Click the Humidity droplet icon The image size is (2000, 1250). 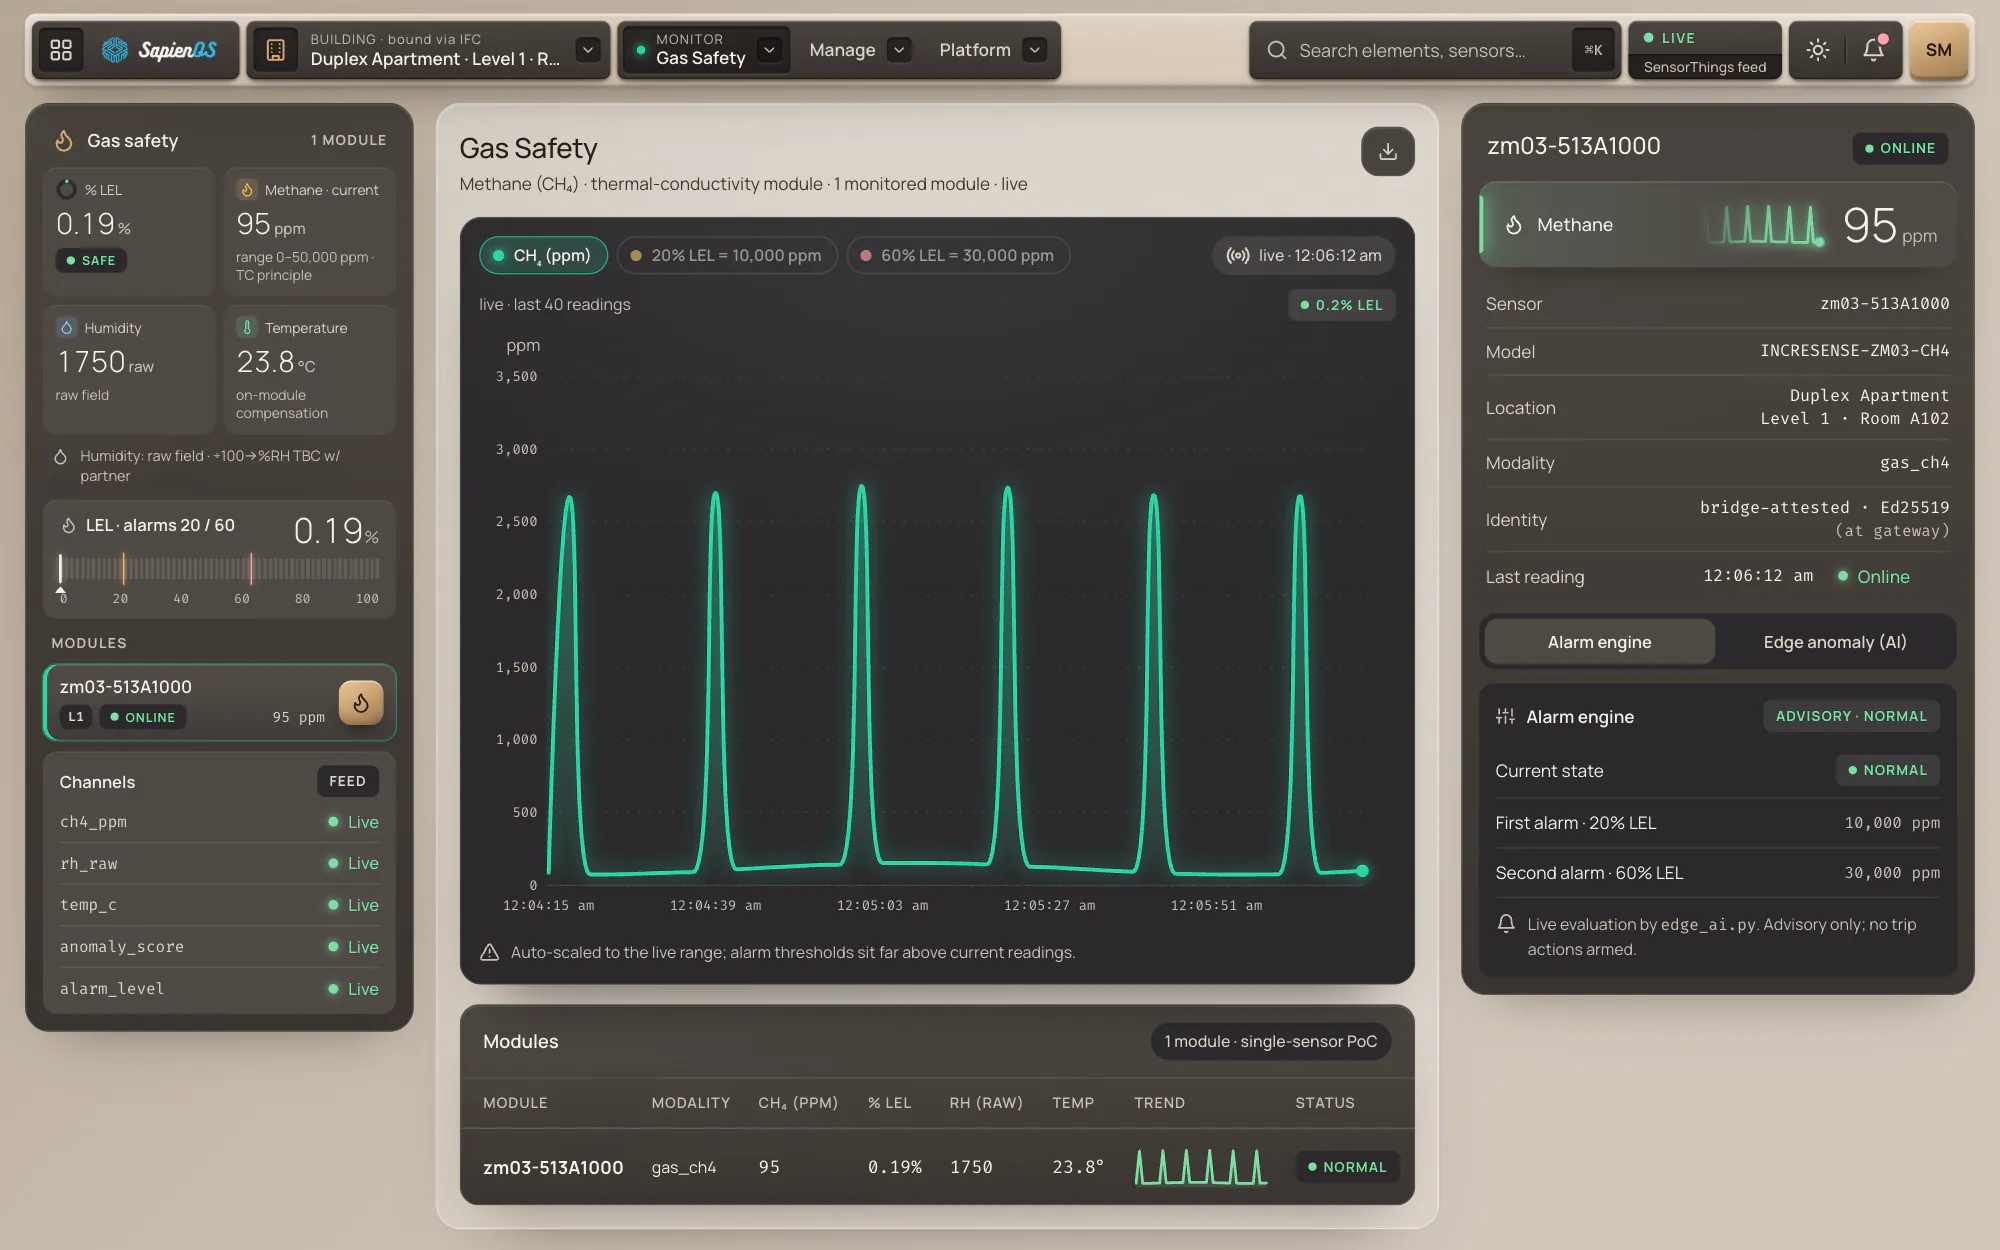coord(66,327)
